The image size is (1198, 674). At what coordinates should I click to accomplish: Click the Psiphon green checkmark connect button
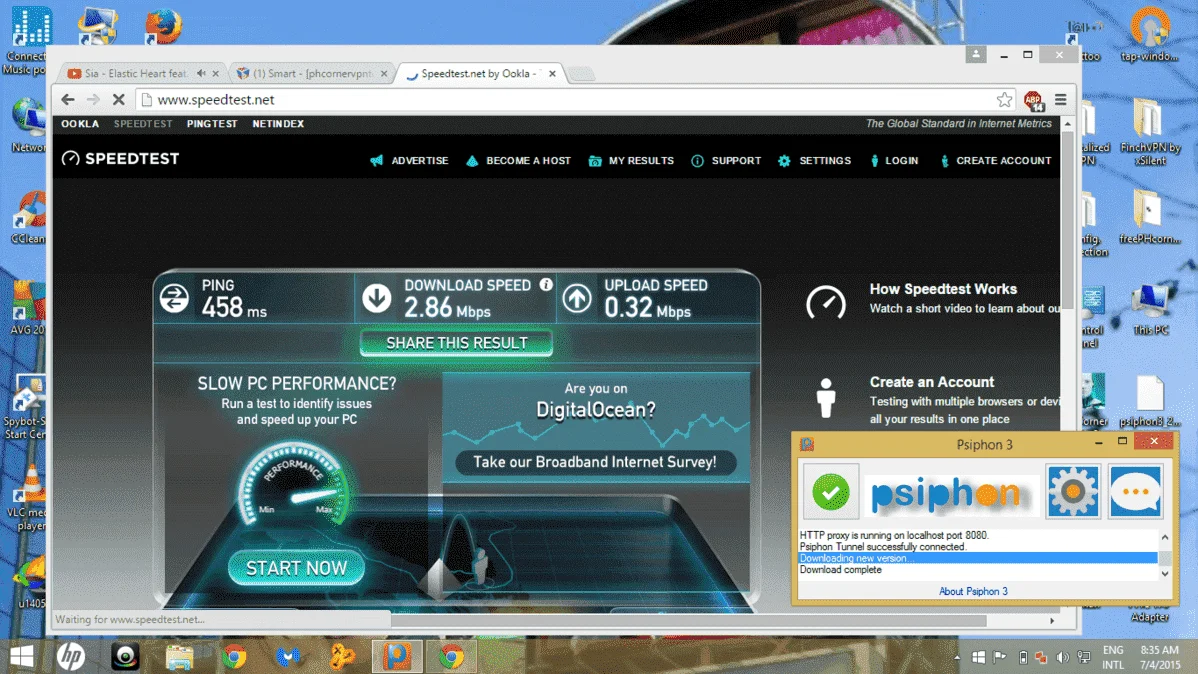pos(831,491)
